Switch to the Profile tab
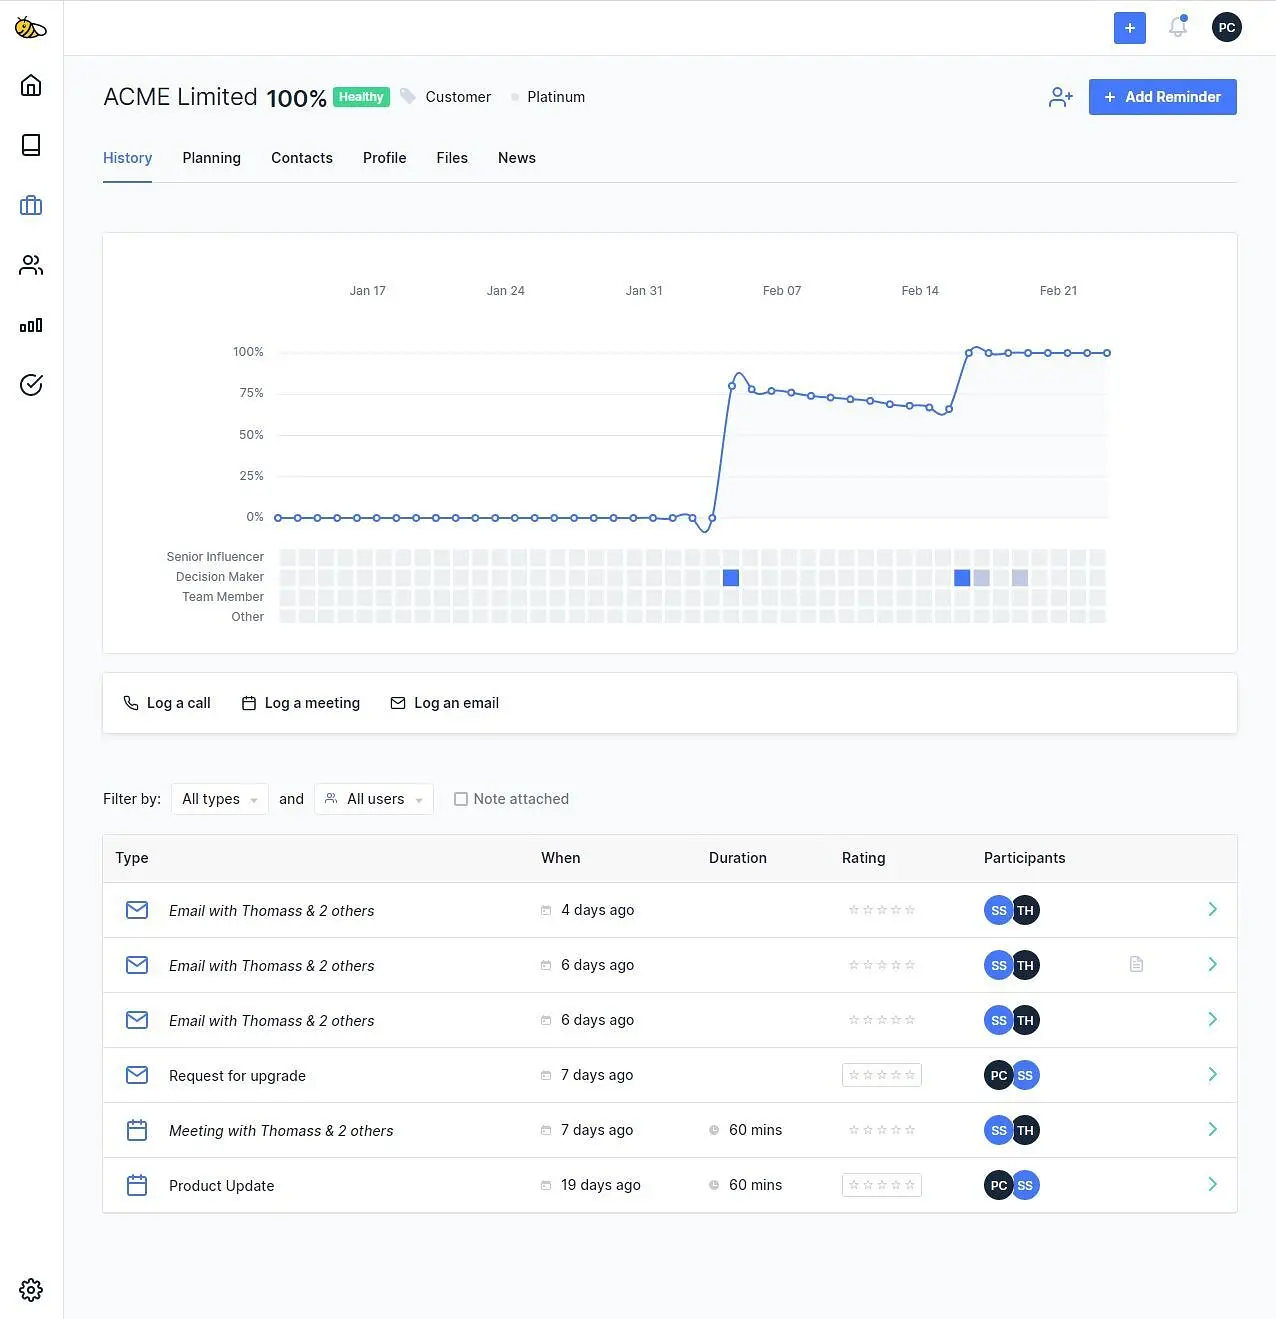The width and height of the screenshot is (1276, 1319). [384, 158]
